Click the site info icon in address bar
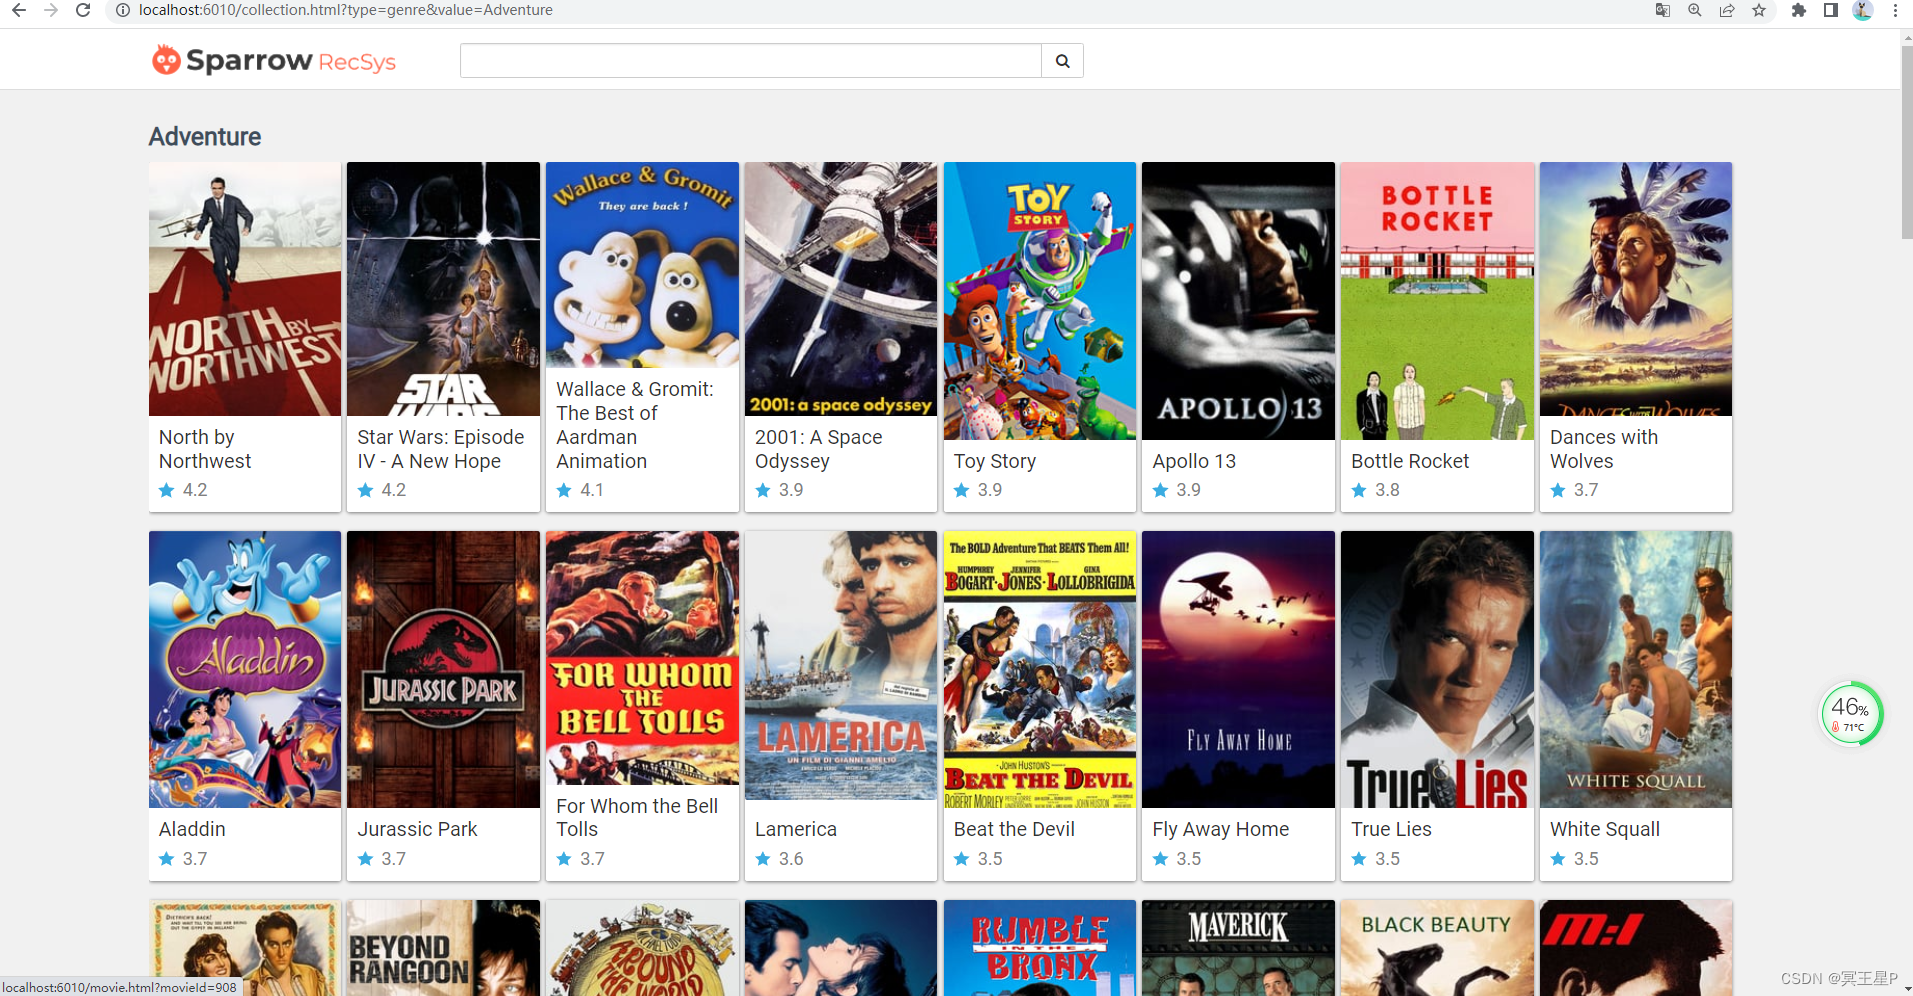The height and width of the screenshot is (996, 1913). [123, 10]
